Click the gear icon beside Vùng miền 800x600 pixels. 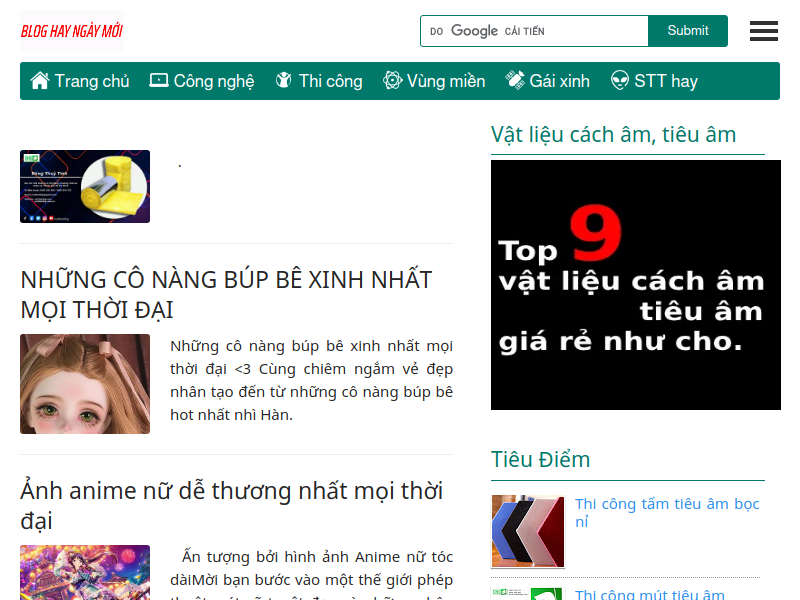(392, 81)
